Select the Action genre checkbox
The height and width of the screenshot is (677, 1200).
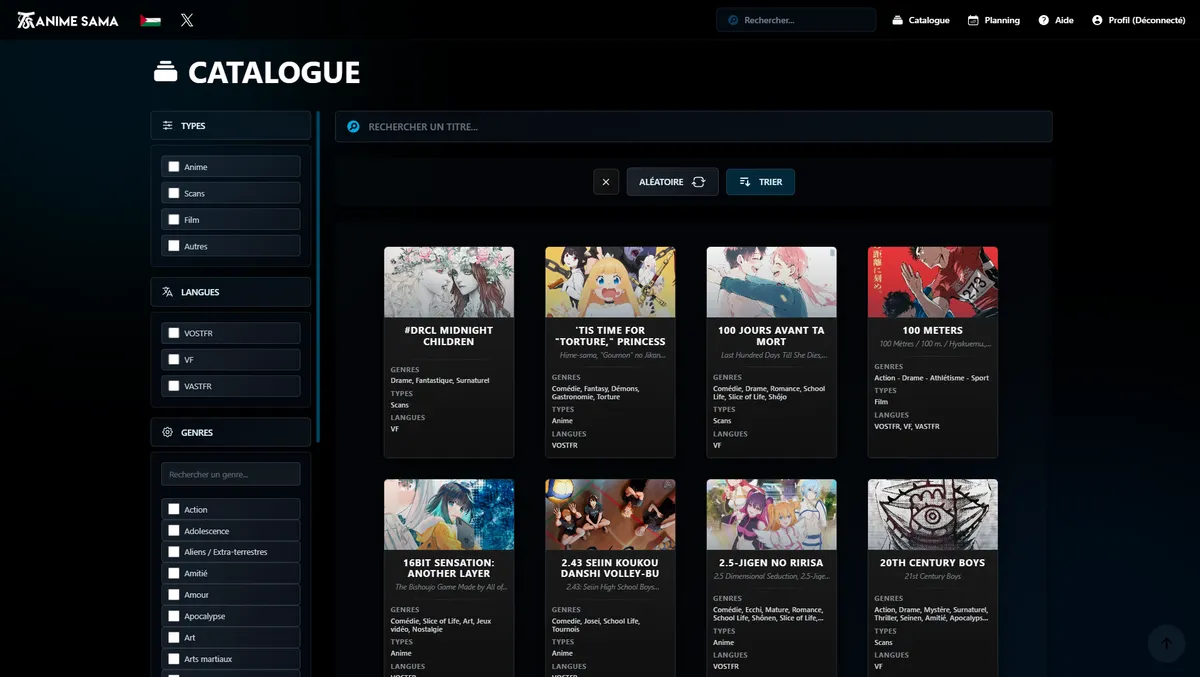172,509
